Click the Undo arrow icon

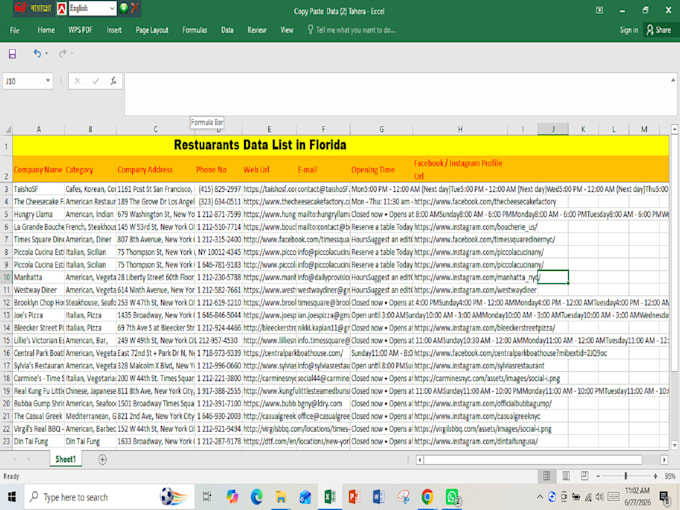click(x=37, y=53)
